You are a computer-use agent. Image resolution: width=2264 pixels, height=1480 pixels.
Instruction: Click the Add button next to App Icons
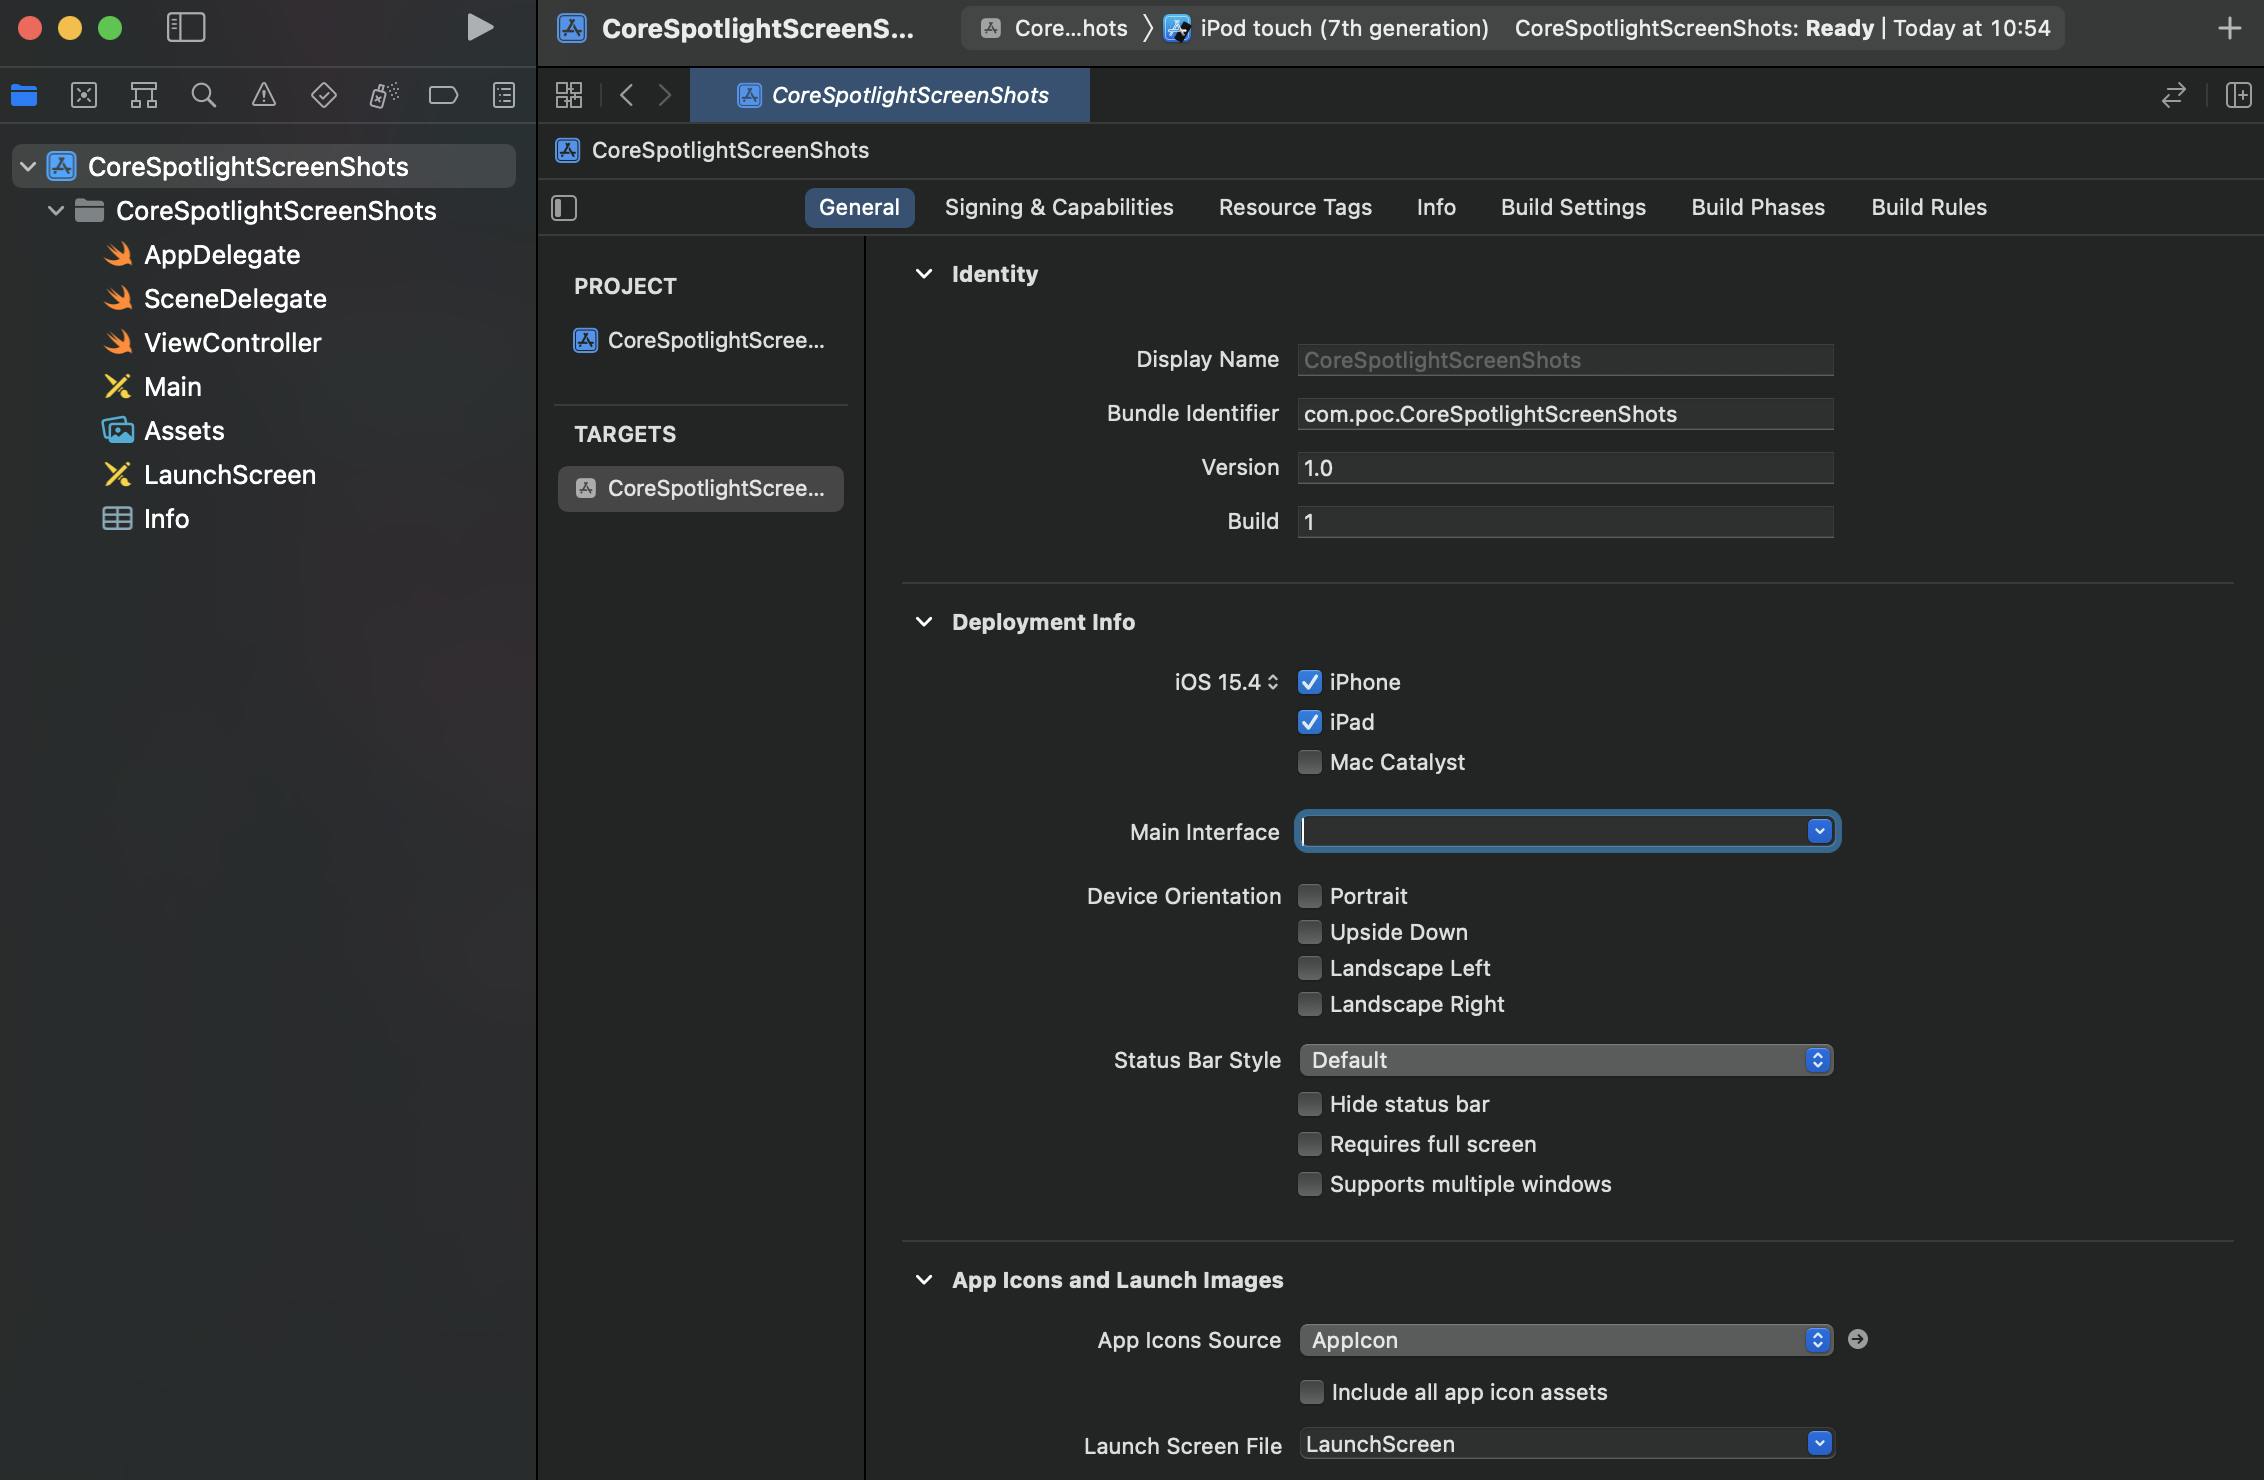[x=1858, y=1338]
